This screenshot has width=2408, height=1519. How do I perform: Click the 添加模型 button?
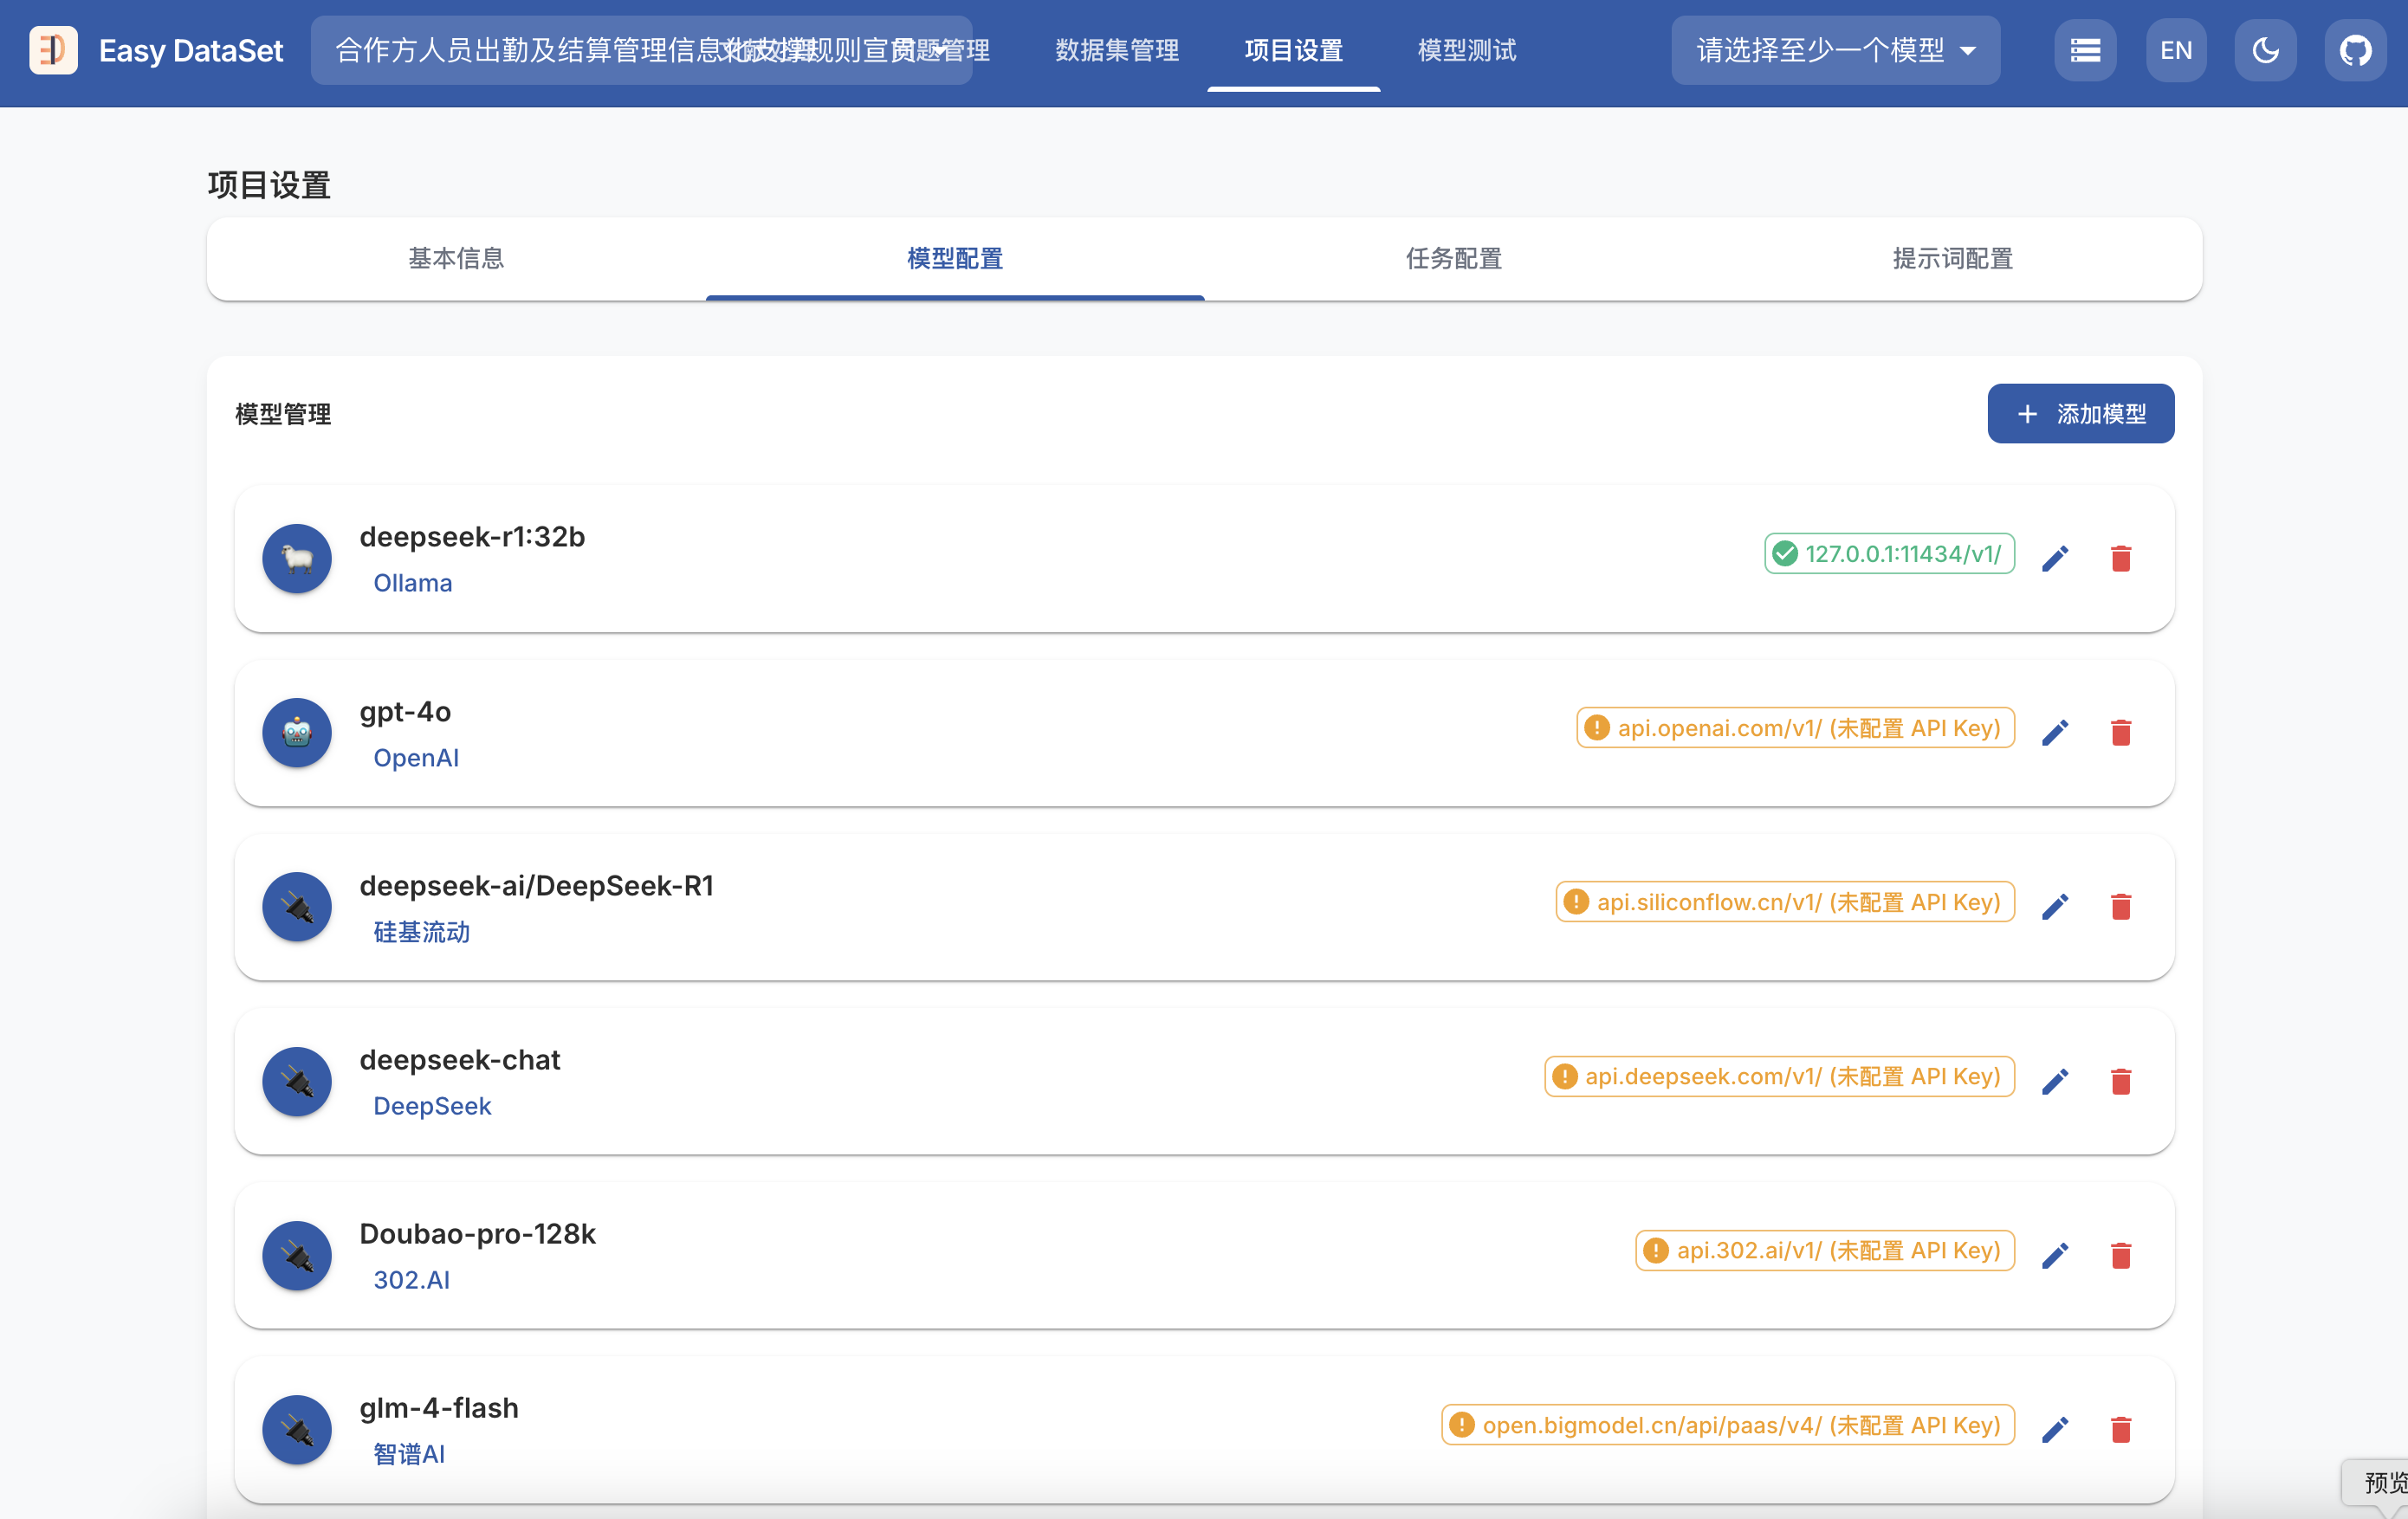click(x=2080, y=414)
